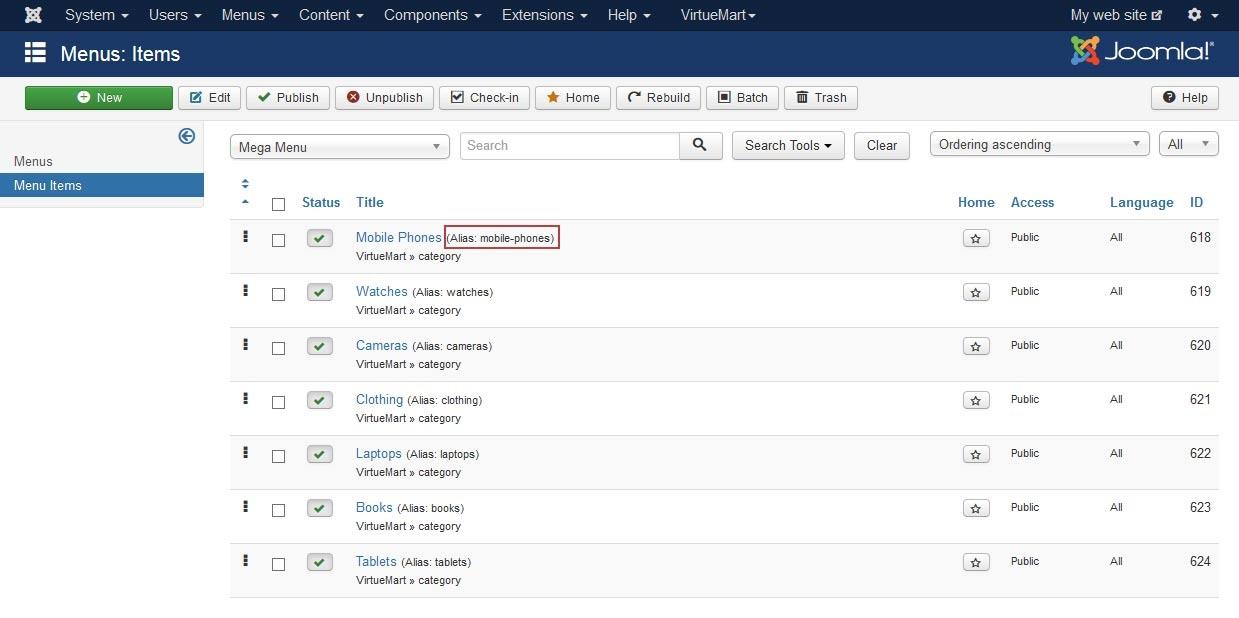
Task: Open the Search Tools dropdown
Action: [x=788, y=145]
